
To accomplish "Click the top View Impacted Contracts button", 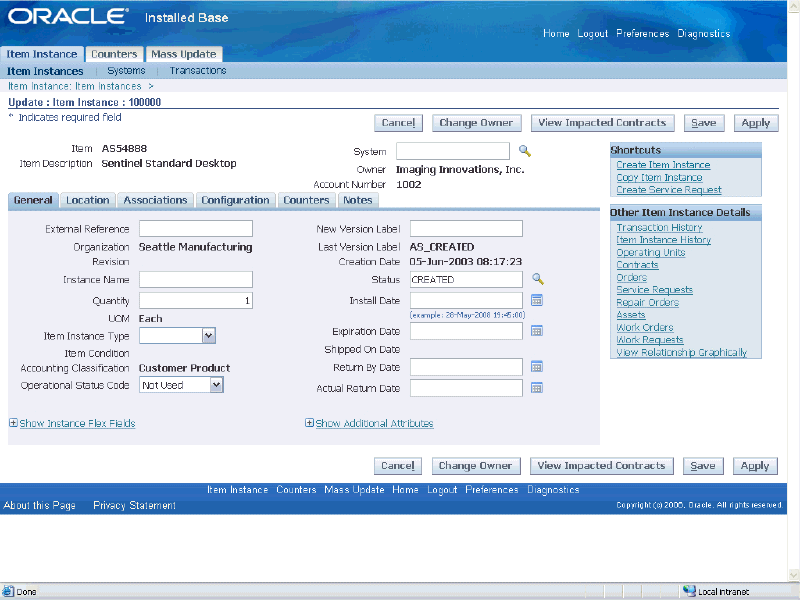I will (603, 123).
